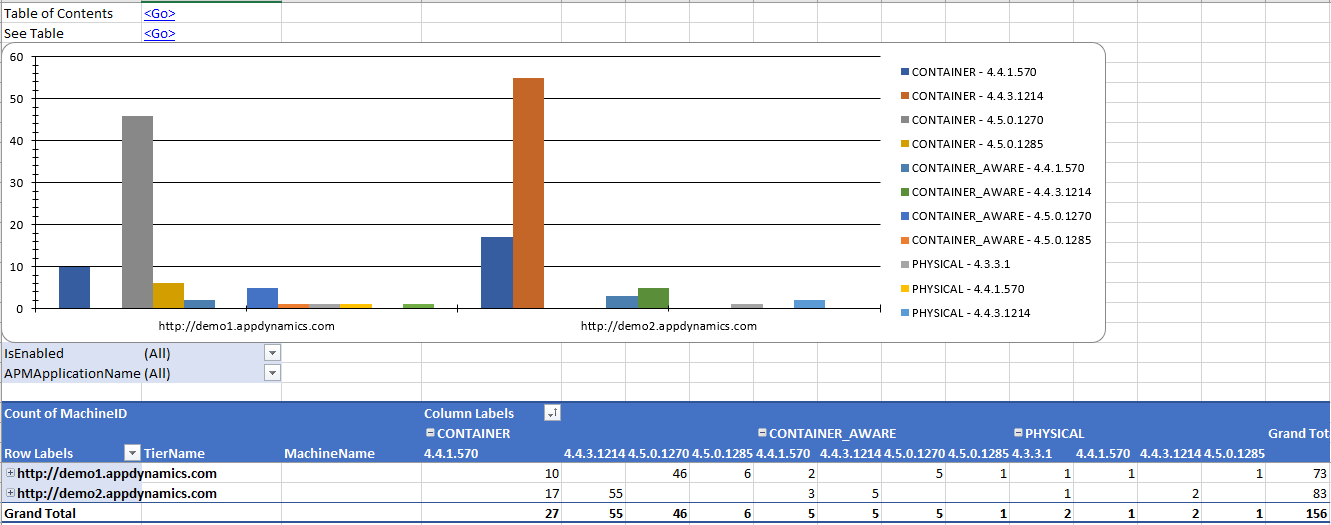
Task: Collapse the CONTAINER_AWARE column group
Action: click(762, 433)
